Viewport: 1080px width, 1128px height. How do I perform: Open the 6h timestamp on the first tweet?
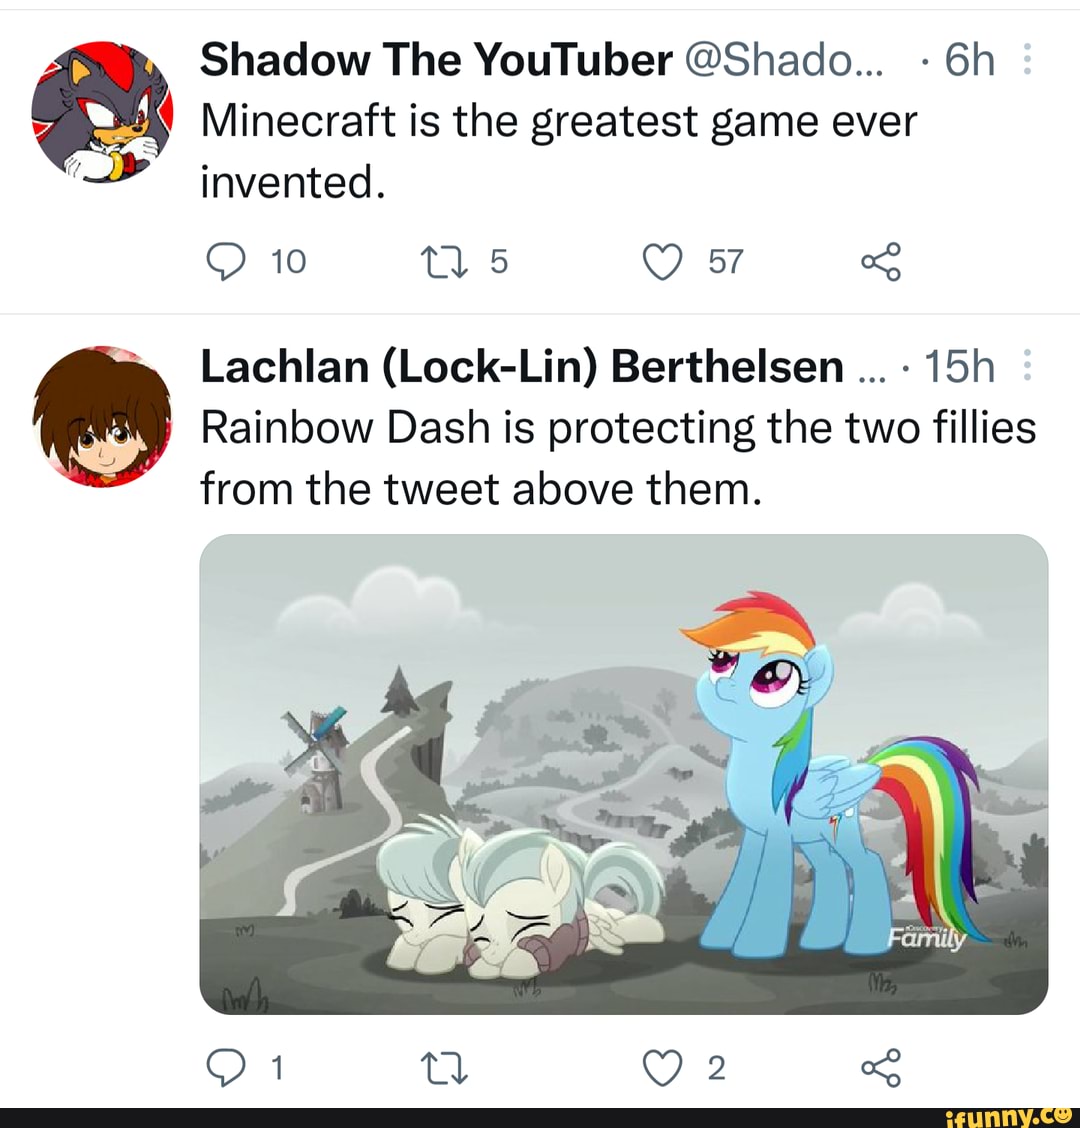pyautogui.click(x=968, y=61)
